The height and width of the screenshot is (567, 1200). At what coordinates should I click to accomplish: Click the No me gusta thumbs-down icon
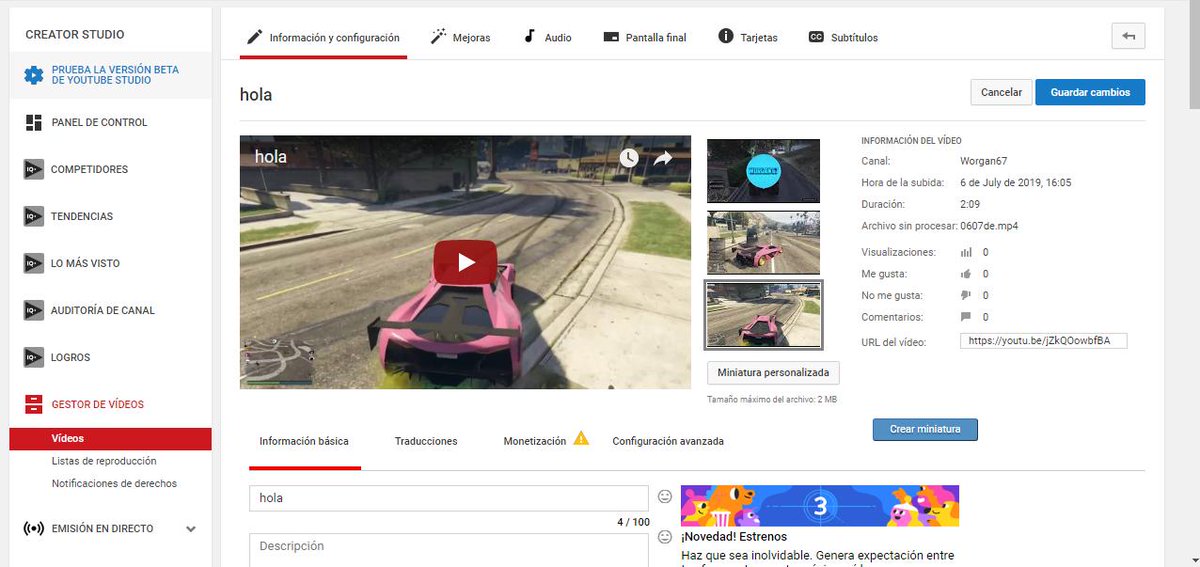click(x=967, y=296)
